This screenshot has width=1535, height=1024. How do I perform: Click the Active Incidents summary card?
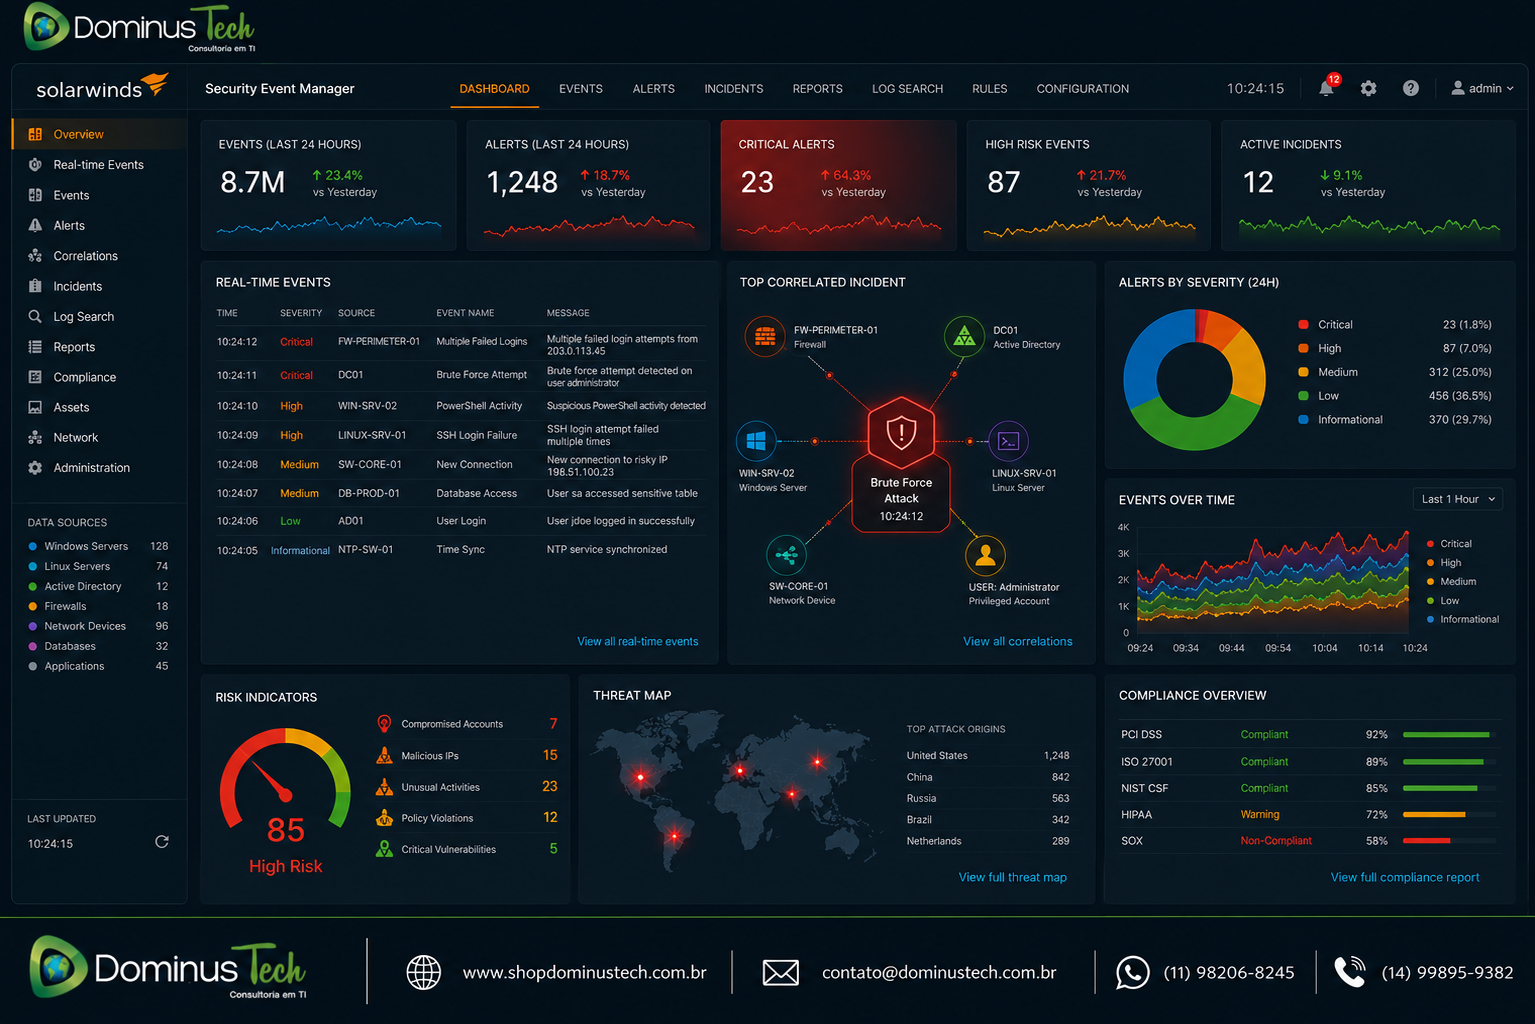click(1368, 186)
